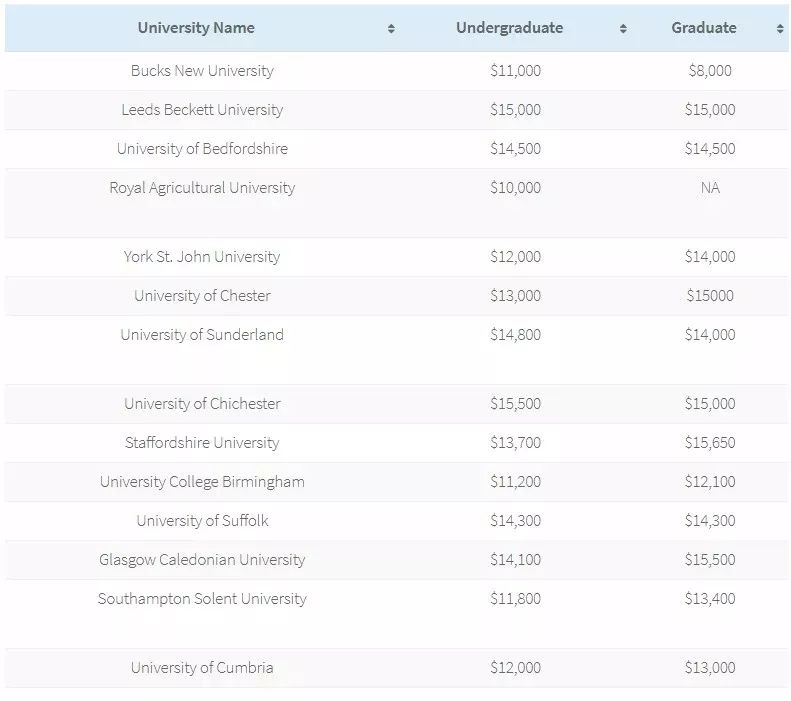Click Bucks New University name
Viewport: 791px width, 701px height.
(202, 71)
